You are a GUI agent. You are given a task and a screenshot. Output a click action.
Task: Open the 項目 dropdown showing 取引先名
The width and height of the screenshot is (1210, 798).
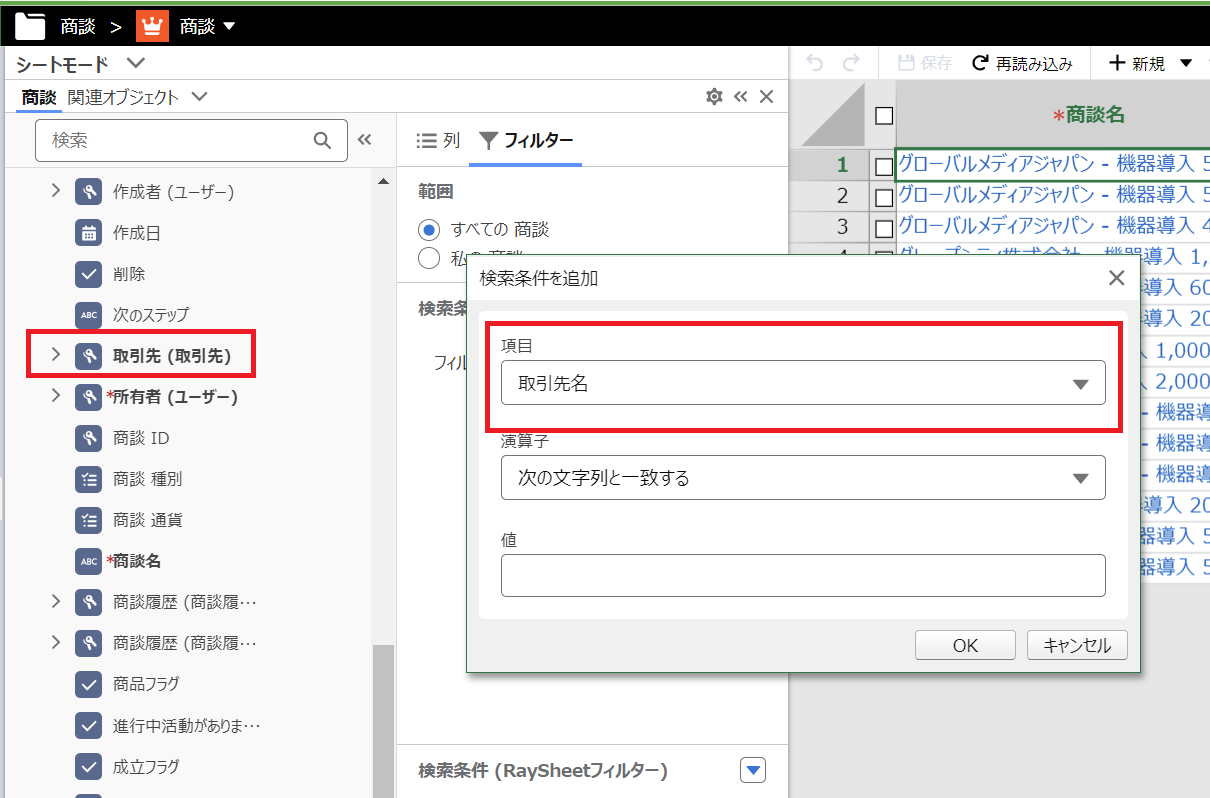coord(802,383)
